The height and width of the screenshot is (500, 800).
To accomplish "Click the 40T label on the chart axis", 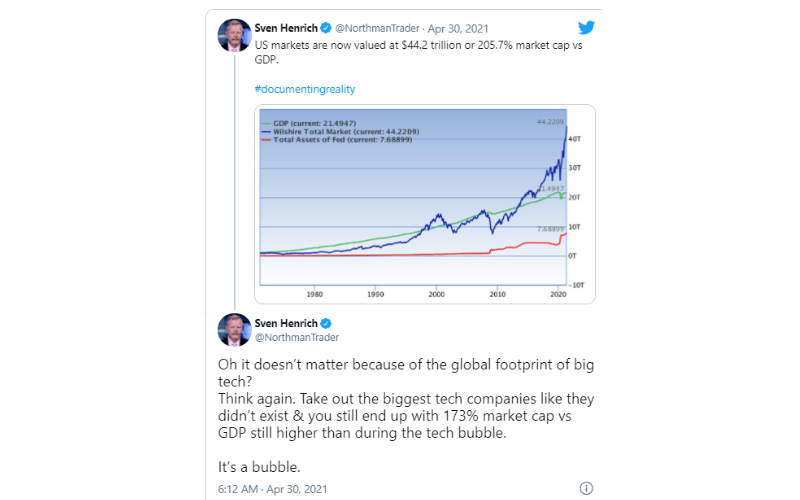I will [x=574, y=139].
